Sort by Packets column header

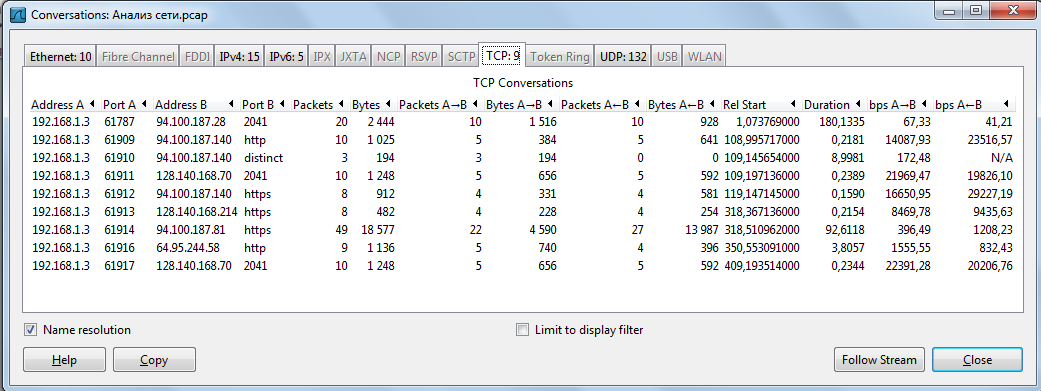[x=320, y=105]
